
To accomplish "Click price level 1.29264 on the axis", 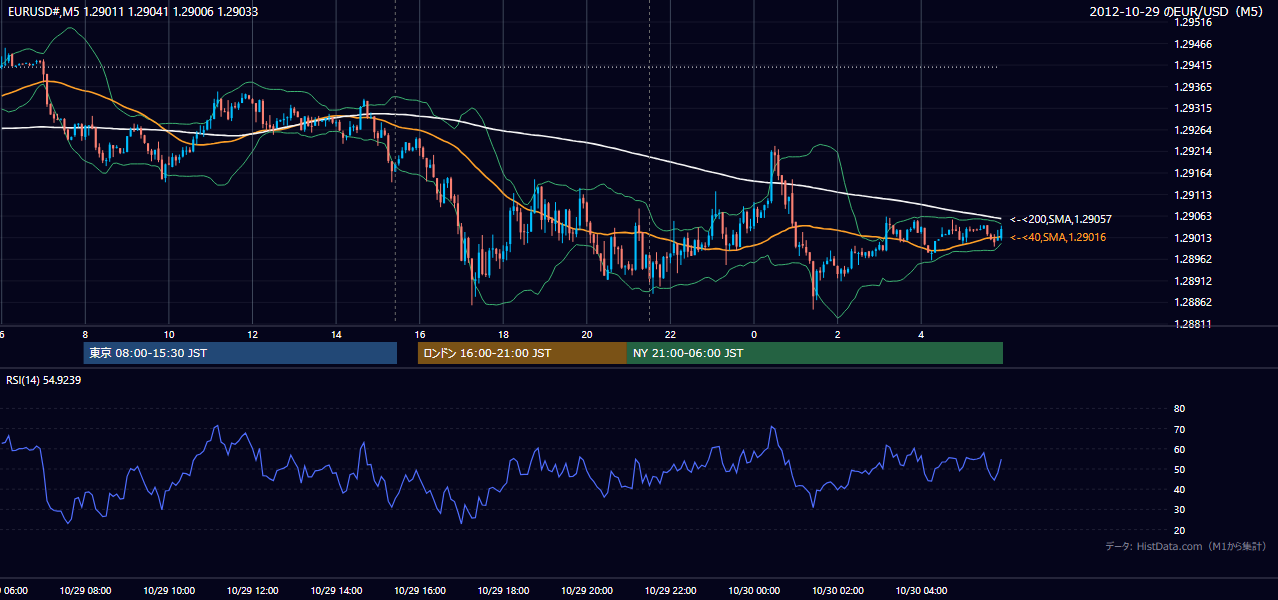I will click(x=1193, y=130).
